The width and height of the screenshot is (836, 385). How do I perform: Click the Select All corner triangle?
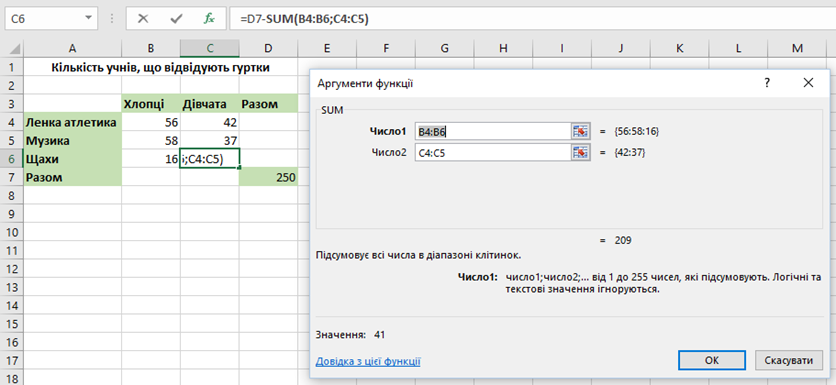pos(15,49)
